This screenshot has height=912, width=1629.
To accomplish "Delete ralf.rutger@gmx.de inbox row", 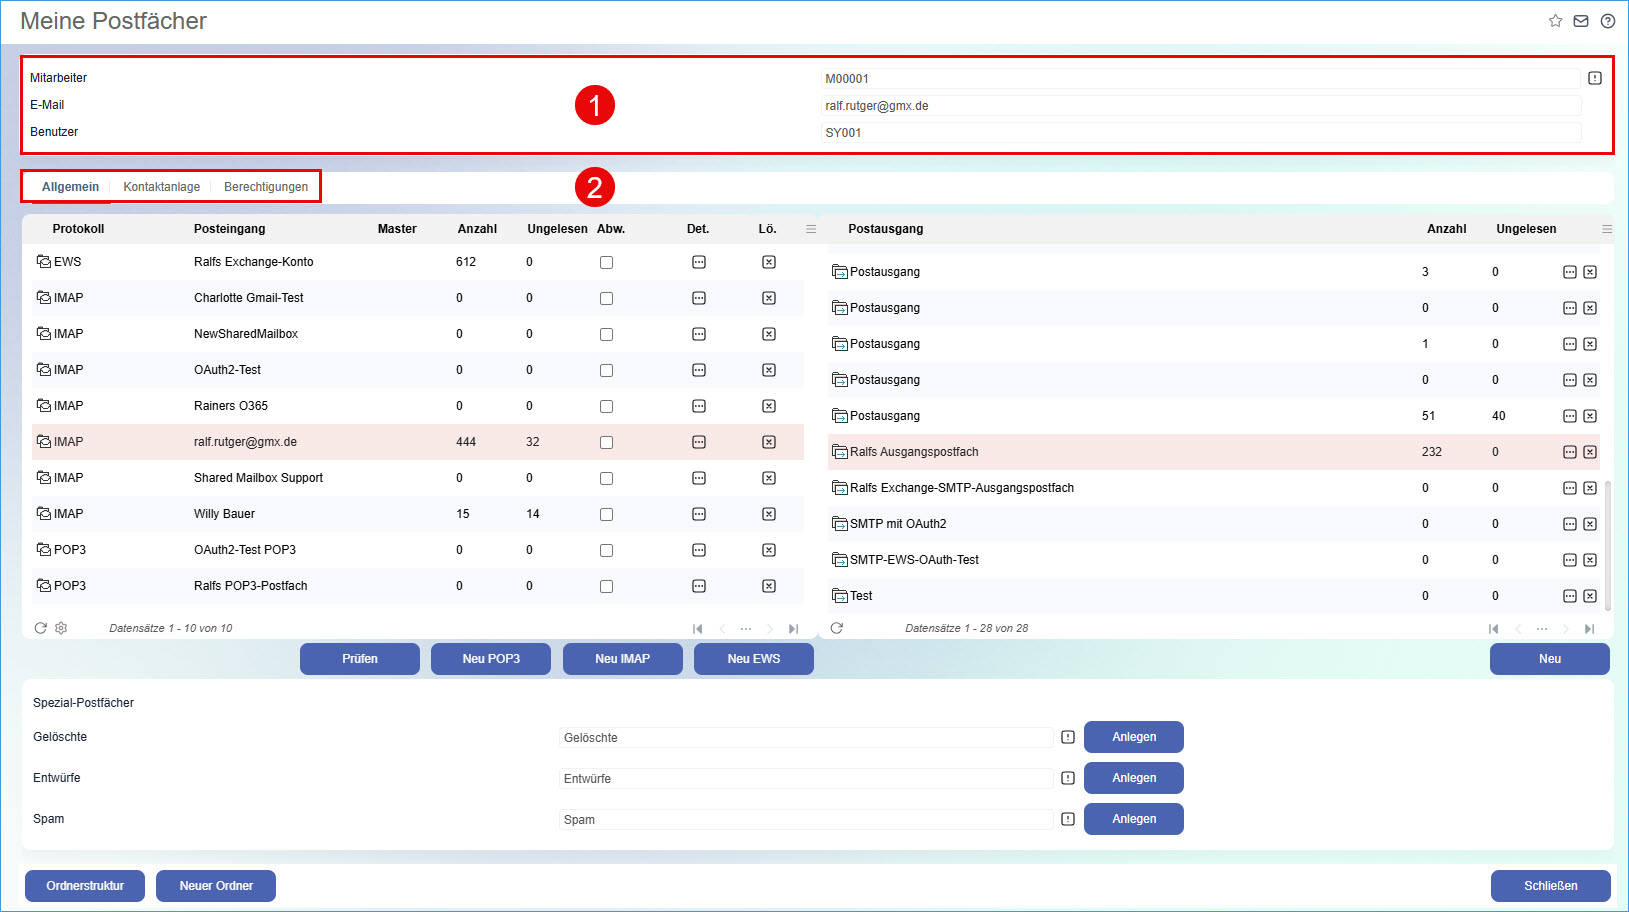I will 769,442.
